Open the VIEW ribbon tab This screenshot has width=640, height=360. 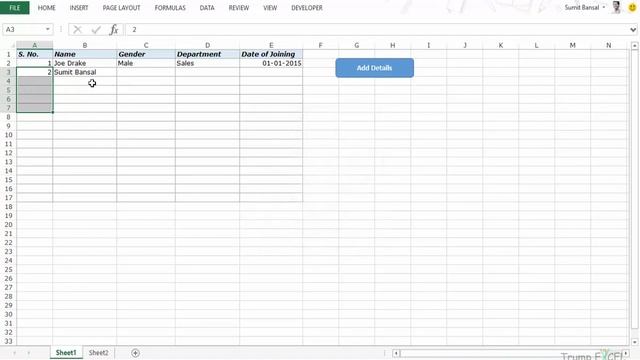pos(270,8)
